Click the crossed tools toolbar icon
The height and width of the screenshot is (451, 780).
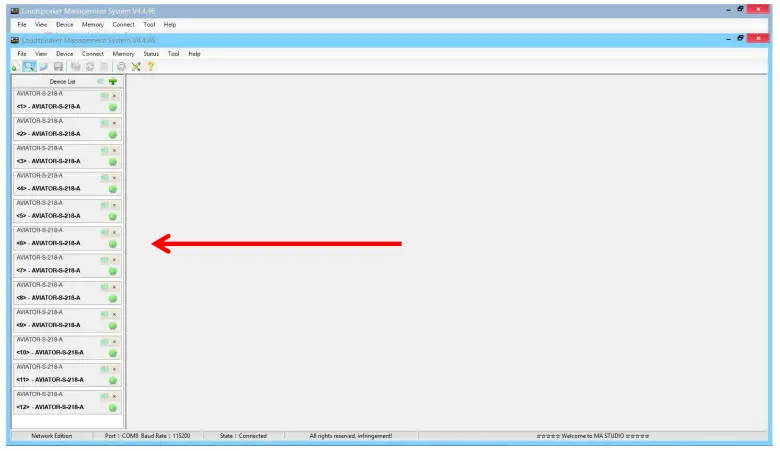(x=136, y=66)
